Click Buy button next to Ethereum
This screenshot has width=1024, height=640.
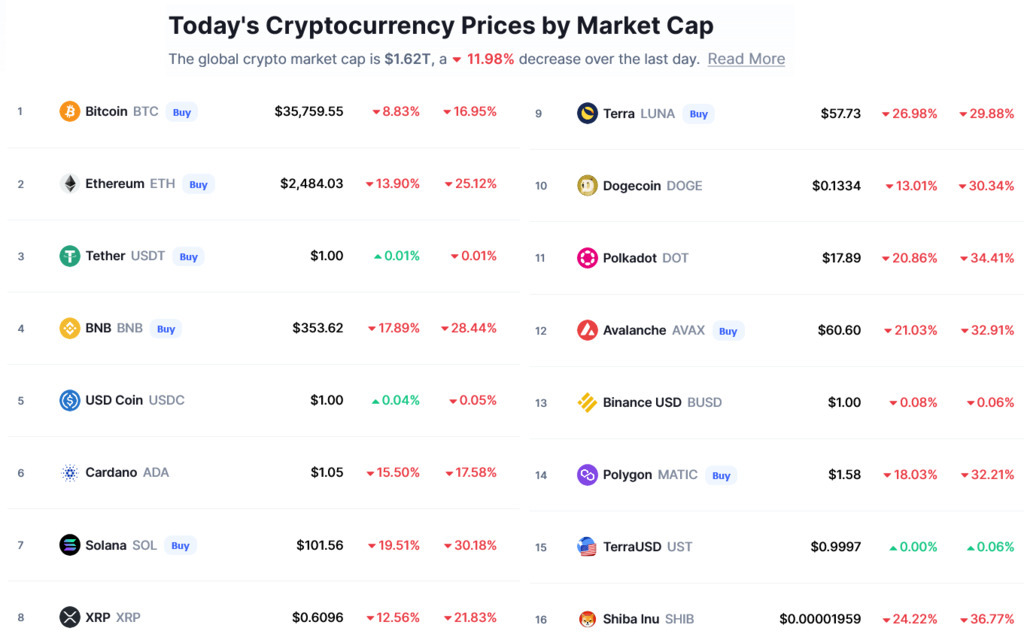pos(199,185)
